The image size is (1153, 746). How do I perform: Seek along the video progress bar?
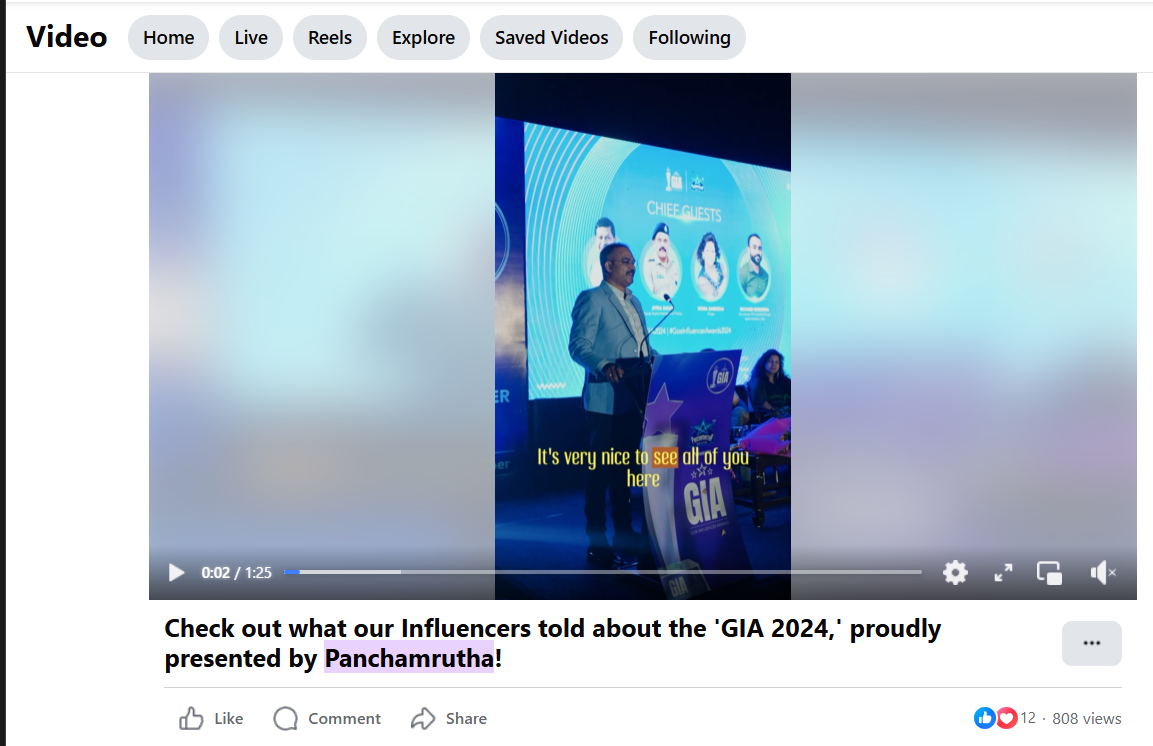(x=602, y=572)
